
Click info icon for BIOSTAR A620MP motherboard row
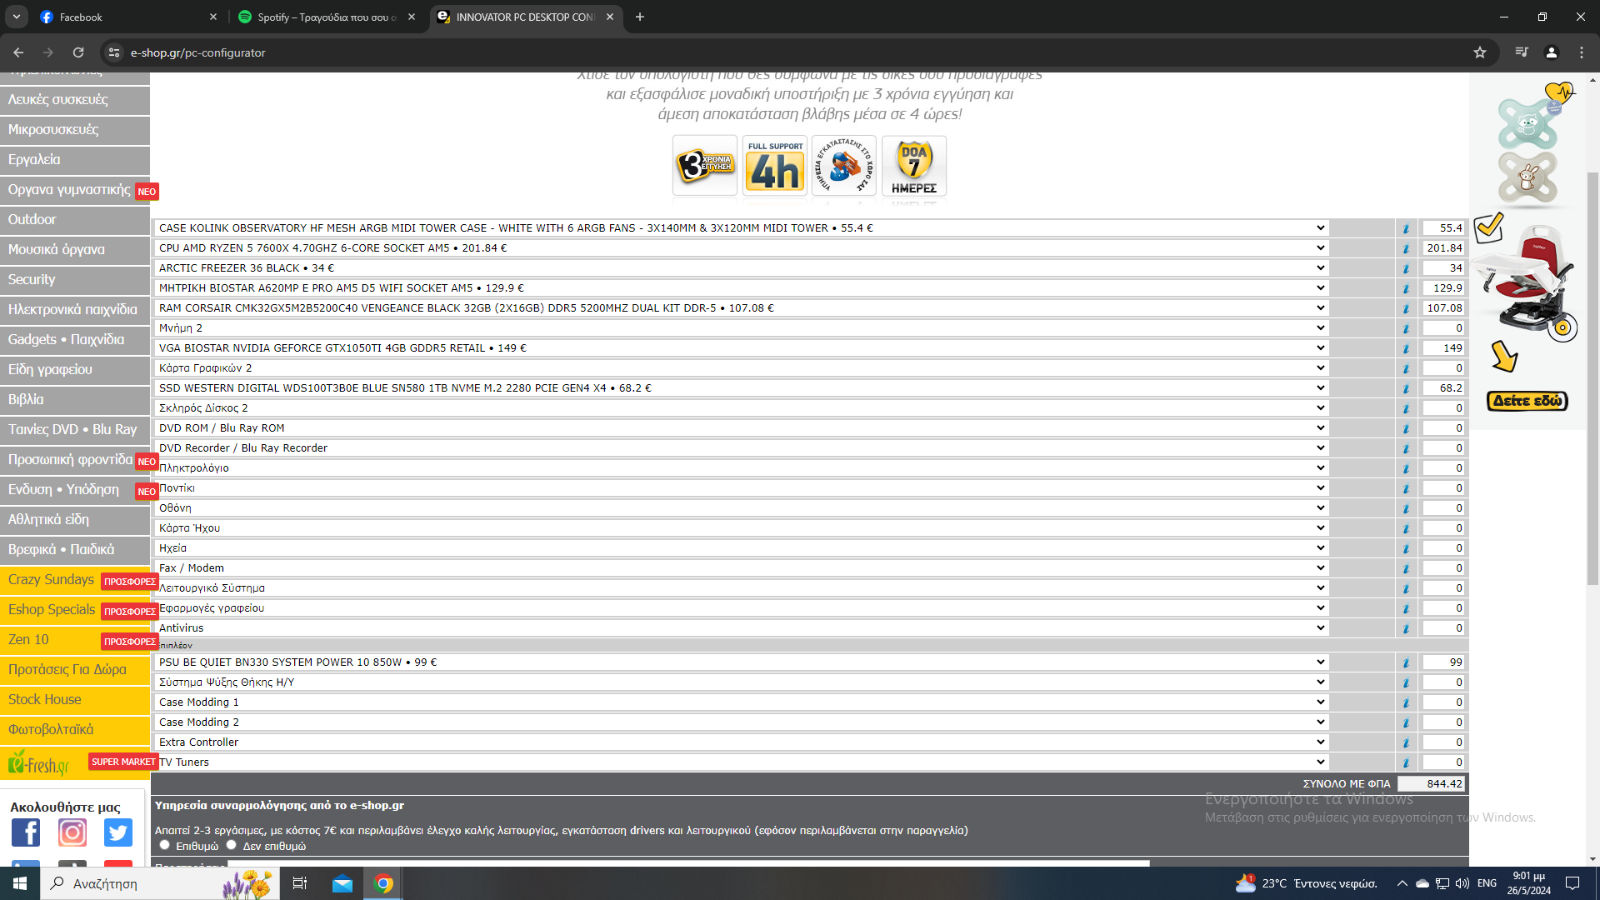(1406, 288)
